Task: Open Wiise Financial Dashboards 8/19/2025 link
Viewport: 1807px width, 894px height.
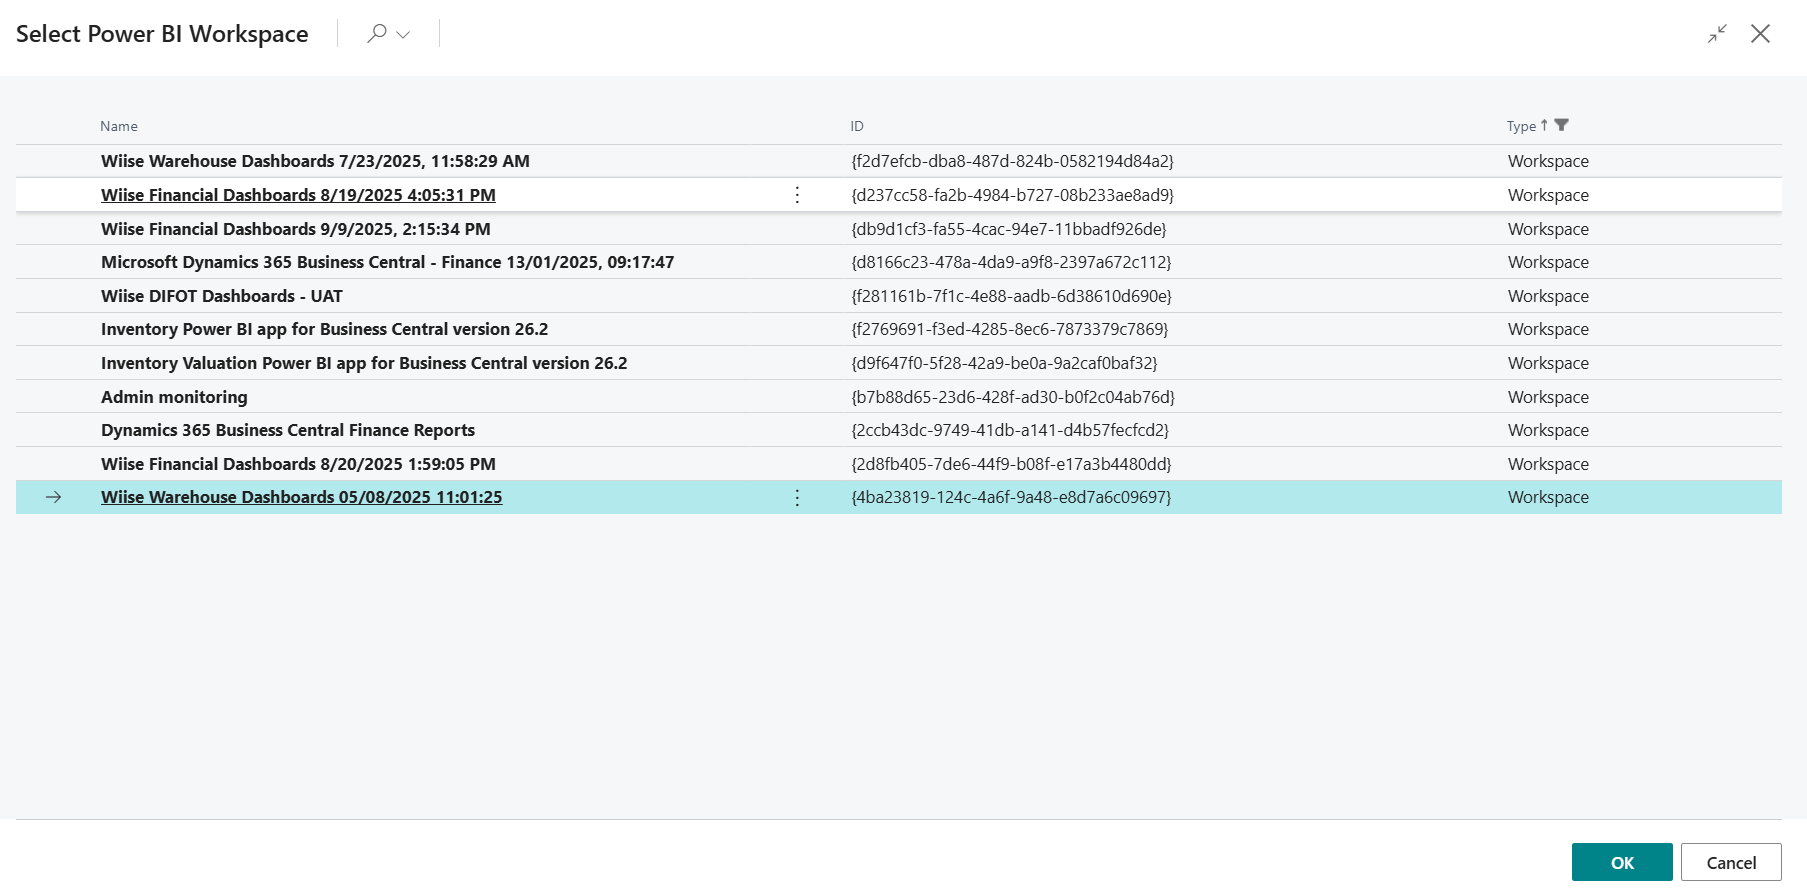Action: point(298,195)
